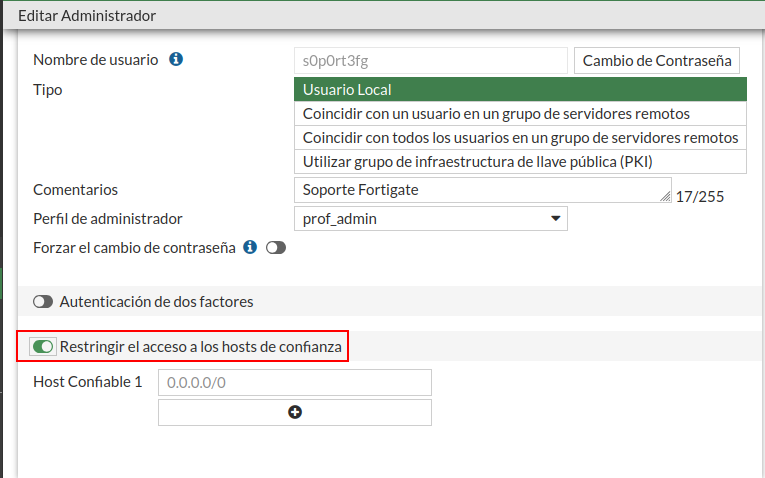The width and height of the screenshot is (765, 478).
Task: Click the Perfil de administrador label
Action: [108, 219]
